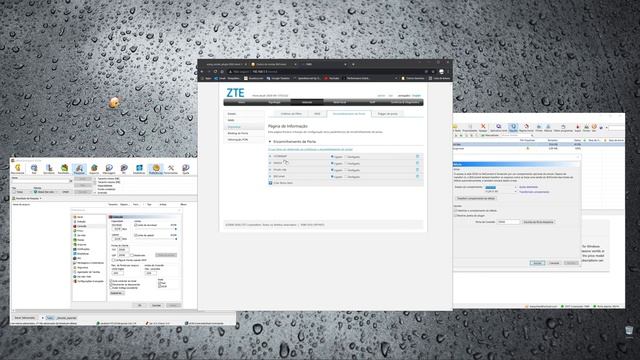Open the Recycle Bin on the desktop
This screenshot has width=640, height=360.
[629, 330]
